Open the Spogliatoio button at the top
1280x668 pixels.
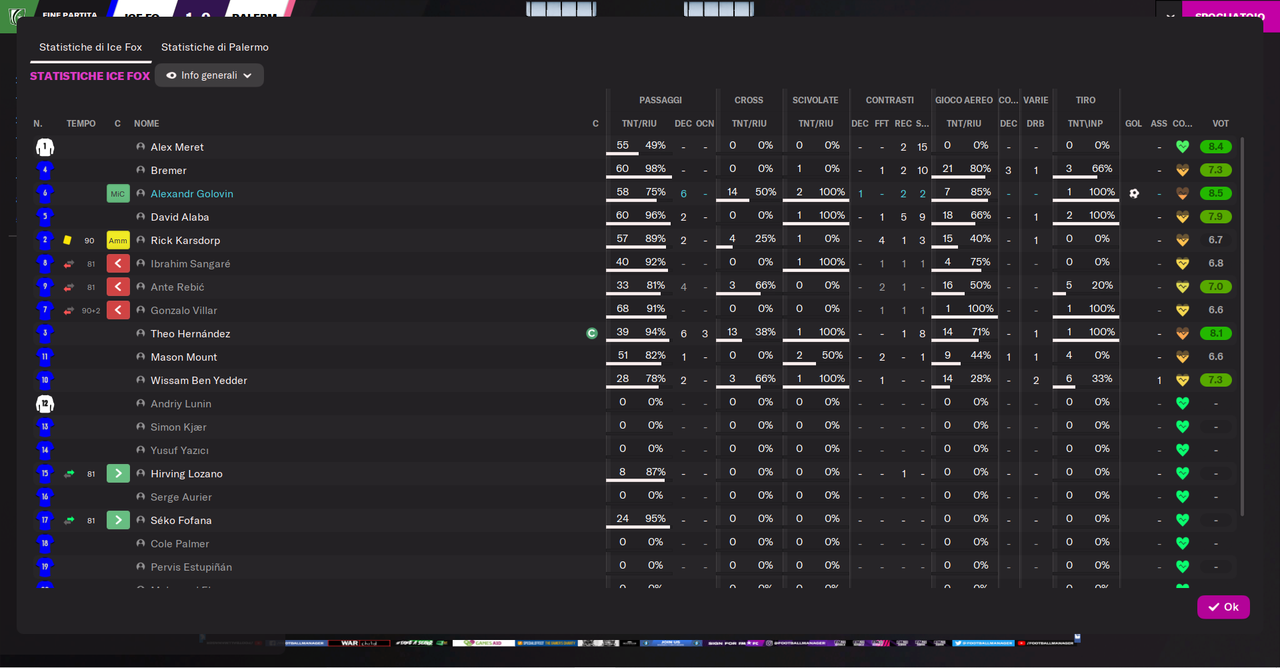pyautogui.click(x=1230, y=16)
